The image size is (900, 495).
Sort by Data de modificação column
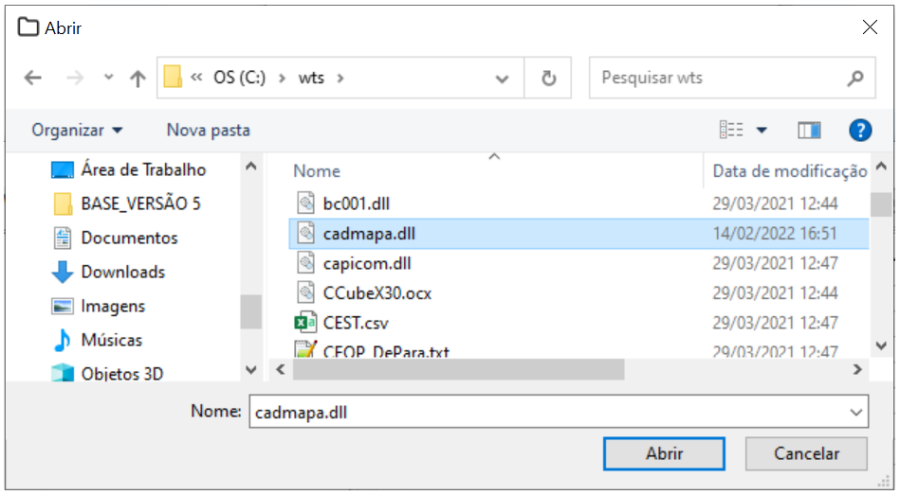click(x=789, y=171)
